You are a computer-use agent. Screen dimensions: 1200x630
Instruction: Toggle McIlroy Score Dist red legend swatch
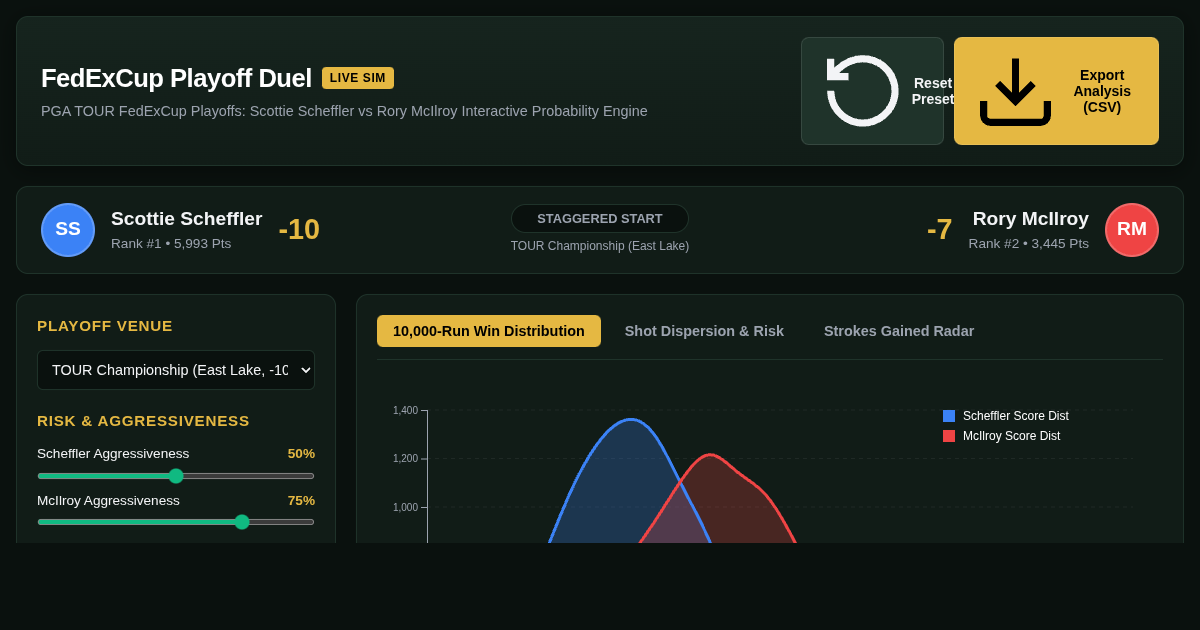[x=949, y=436]
